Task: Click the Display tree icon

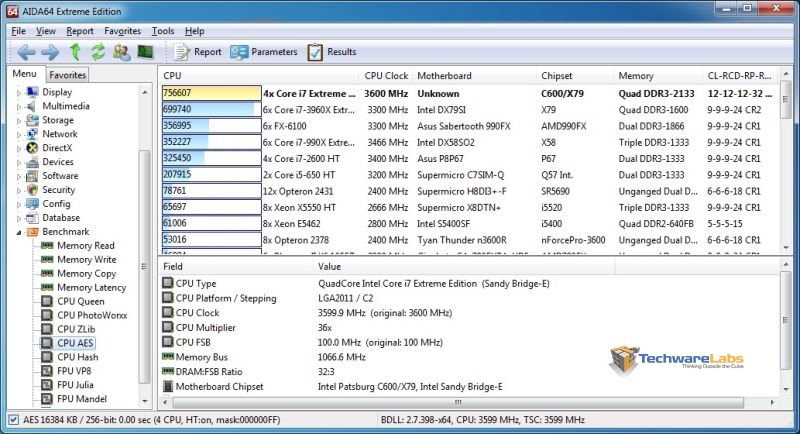Action: pyautogui.click(x=32, y=92)
